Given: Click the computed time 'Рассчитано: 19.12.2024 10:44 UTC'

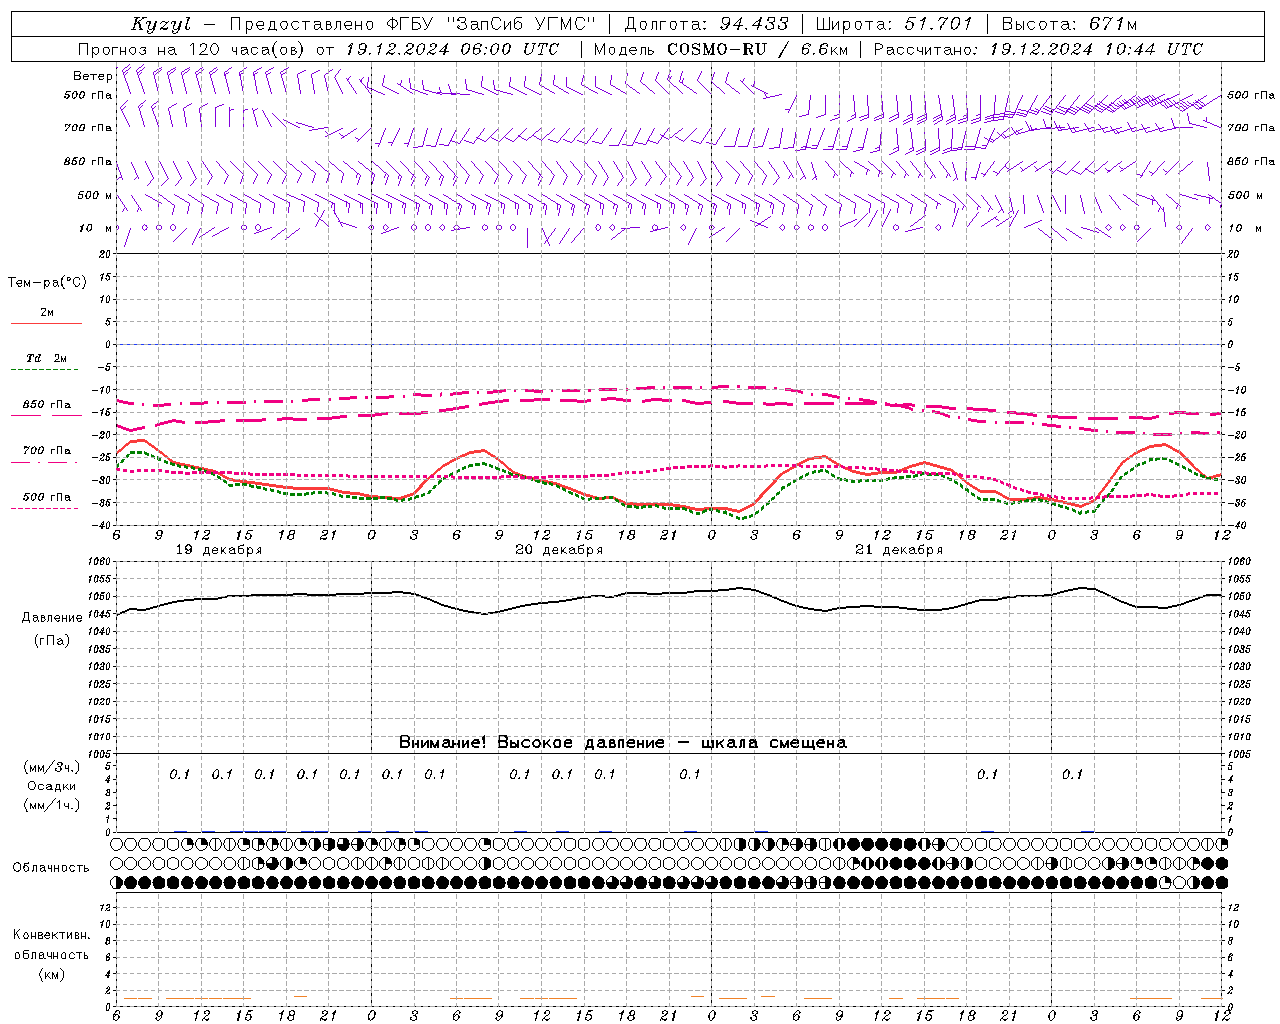Looking at the screenshot, I should 1038,49.
